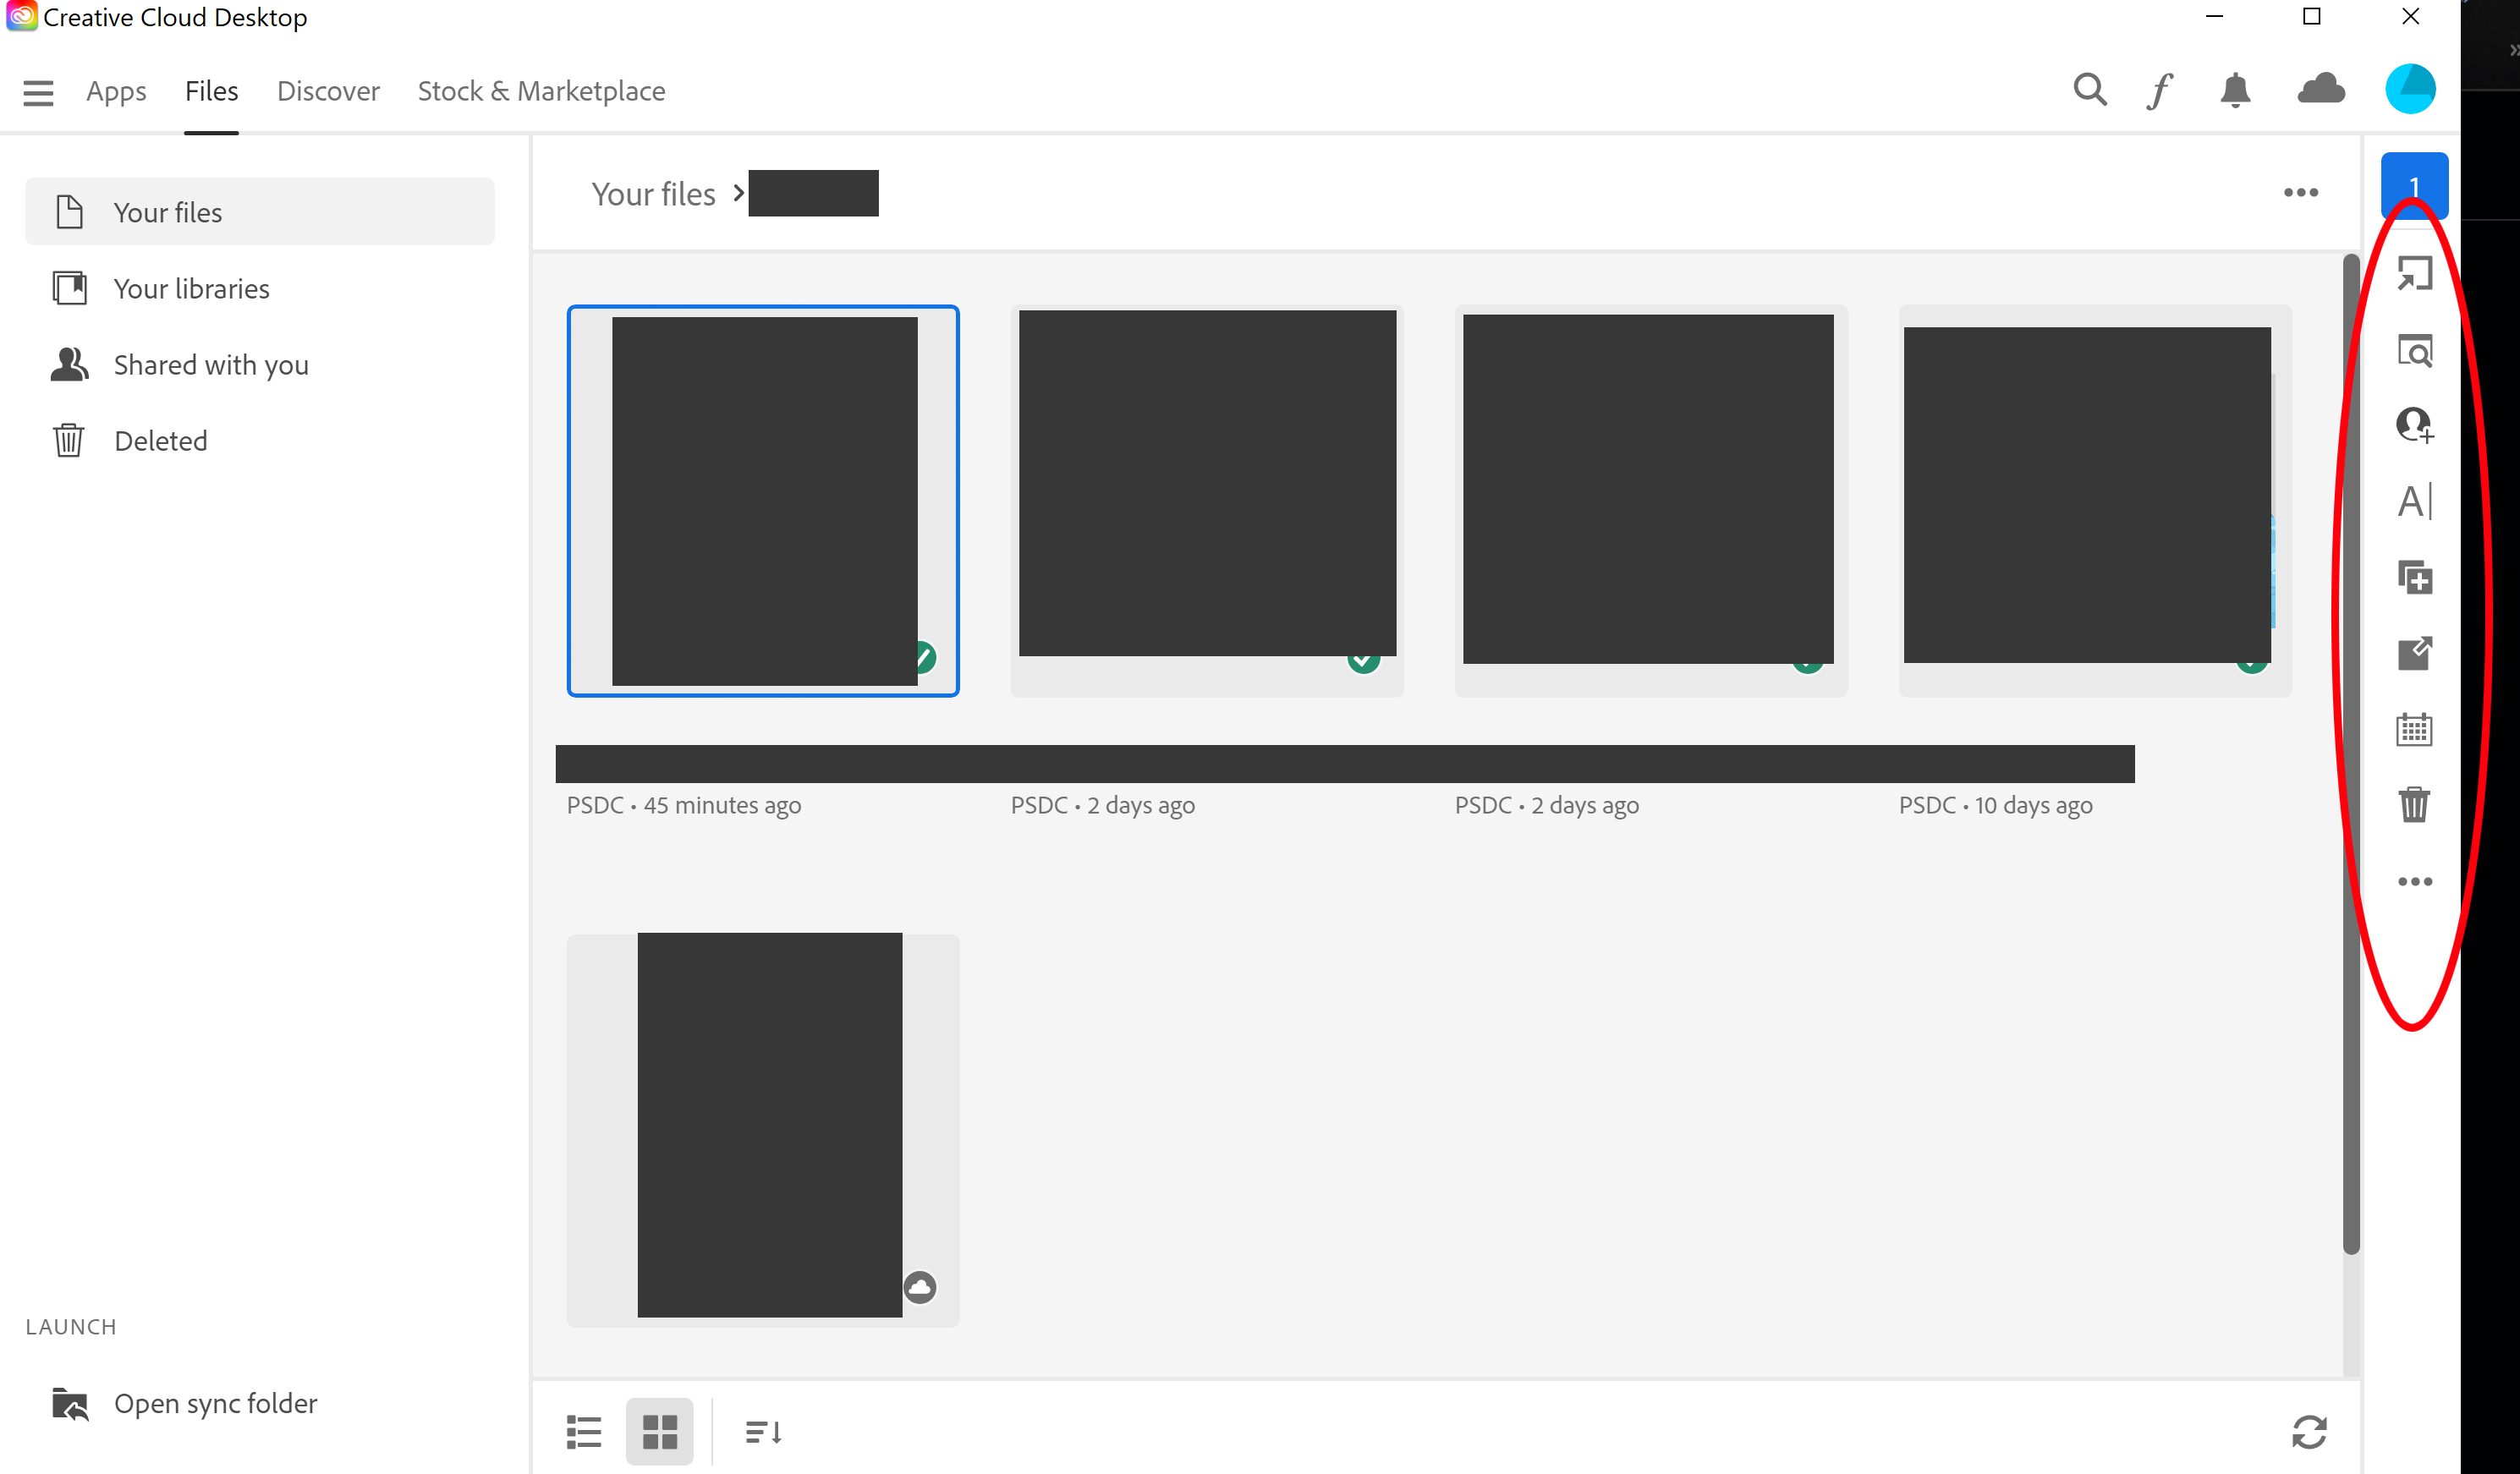2520x1474 pixels.
Task: Open Stock & Marketplace tab
Action: pos(541,91)
